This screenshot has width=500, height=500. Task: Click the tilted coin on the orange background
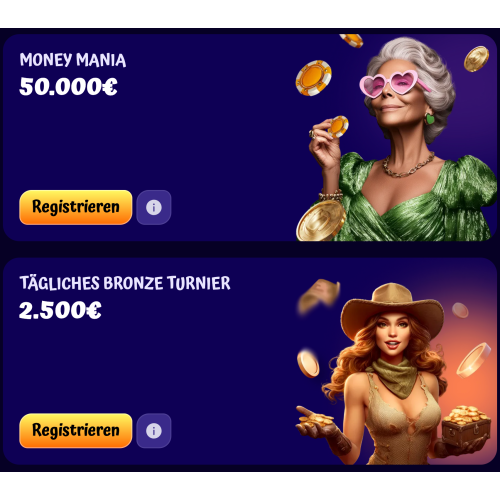tap(473, 360)
